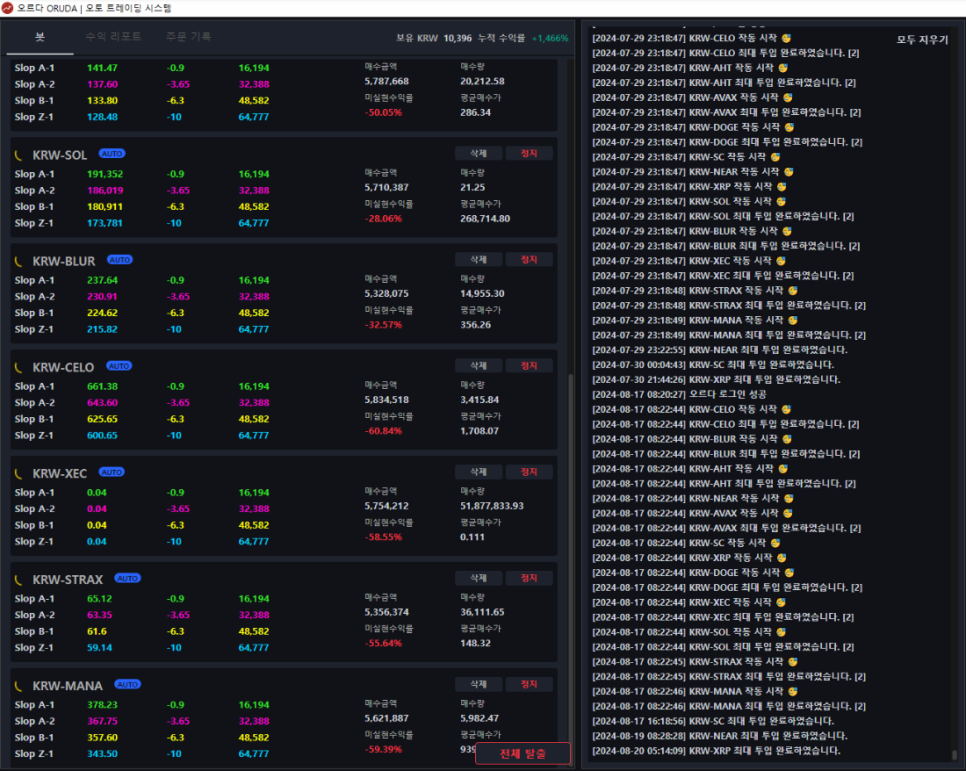The image size is (966, 771).
Task: Click KRW-CELO buy amount 5,834,518
Action: coord(386,400)
